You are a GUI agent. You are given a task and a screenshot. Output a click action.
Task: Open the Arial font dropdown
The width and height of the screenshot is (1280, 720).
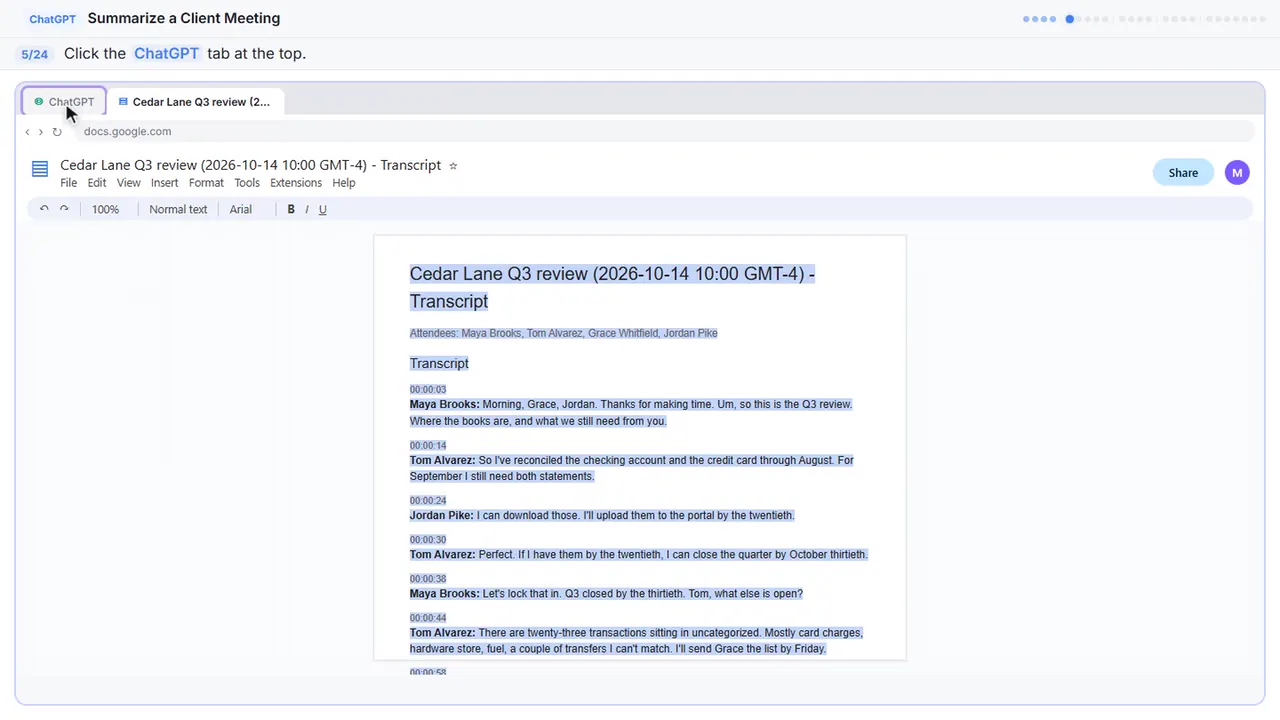241,209
